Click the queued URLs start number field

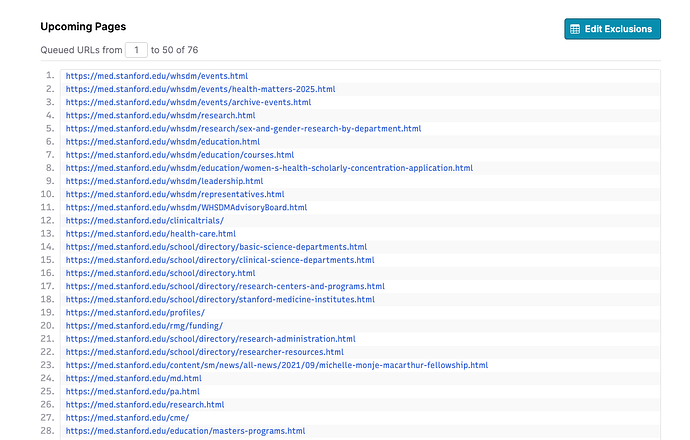click(x=136, y=49)
